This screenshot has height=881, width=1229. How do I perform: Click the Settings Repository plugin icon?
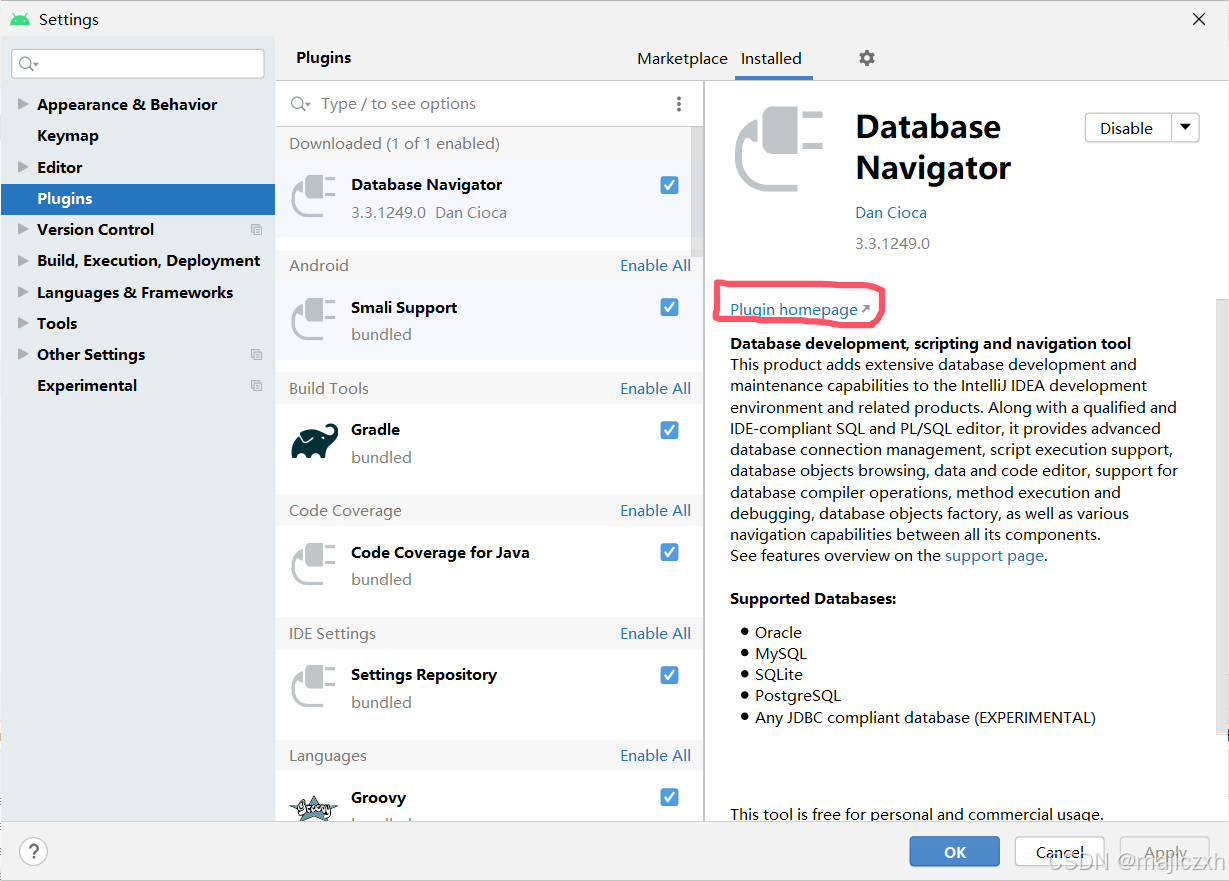click(313, 688)
